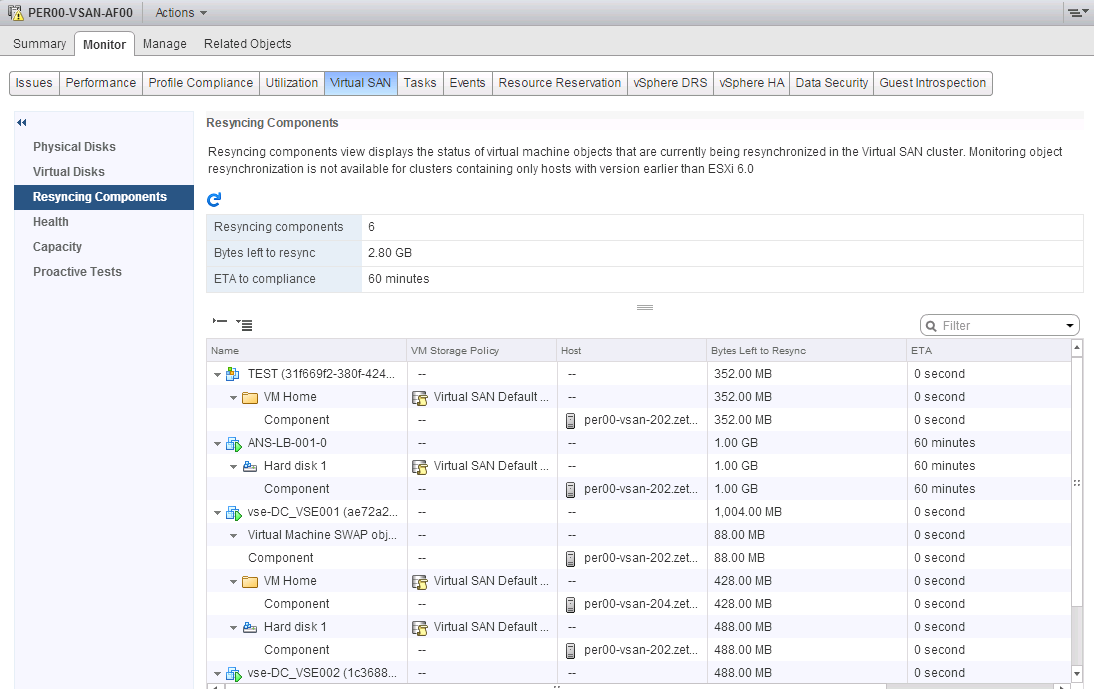The height and width of the screenshot is (689, 1094).
Task: Click the host icon in the 1.00 GB Component row
Action: point(570,490)
